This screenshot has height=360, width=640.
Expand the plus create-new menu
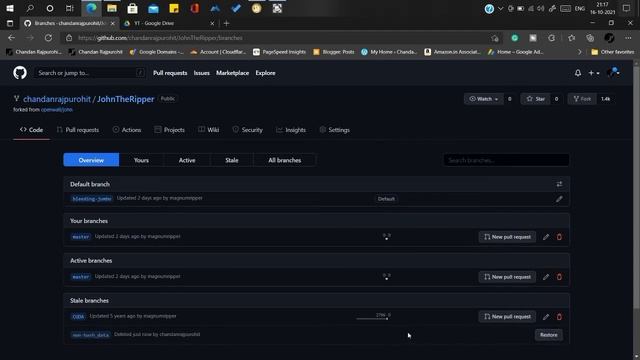(593, 73)
